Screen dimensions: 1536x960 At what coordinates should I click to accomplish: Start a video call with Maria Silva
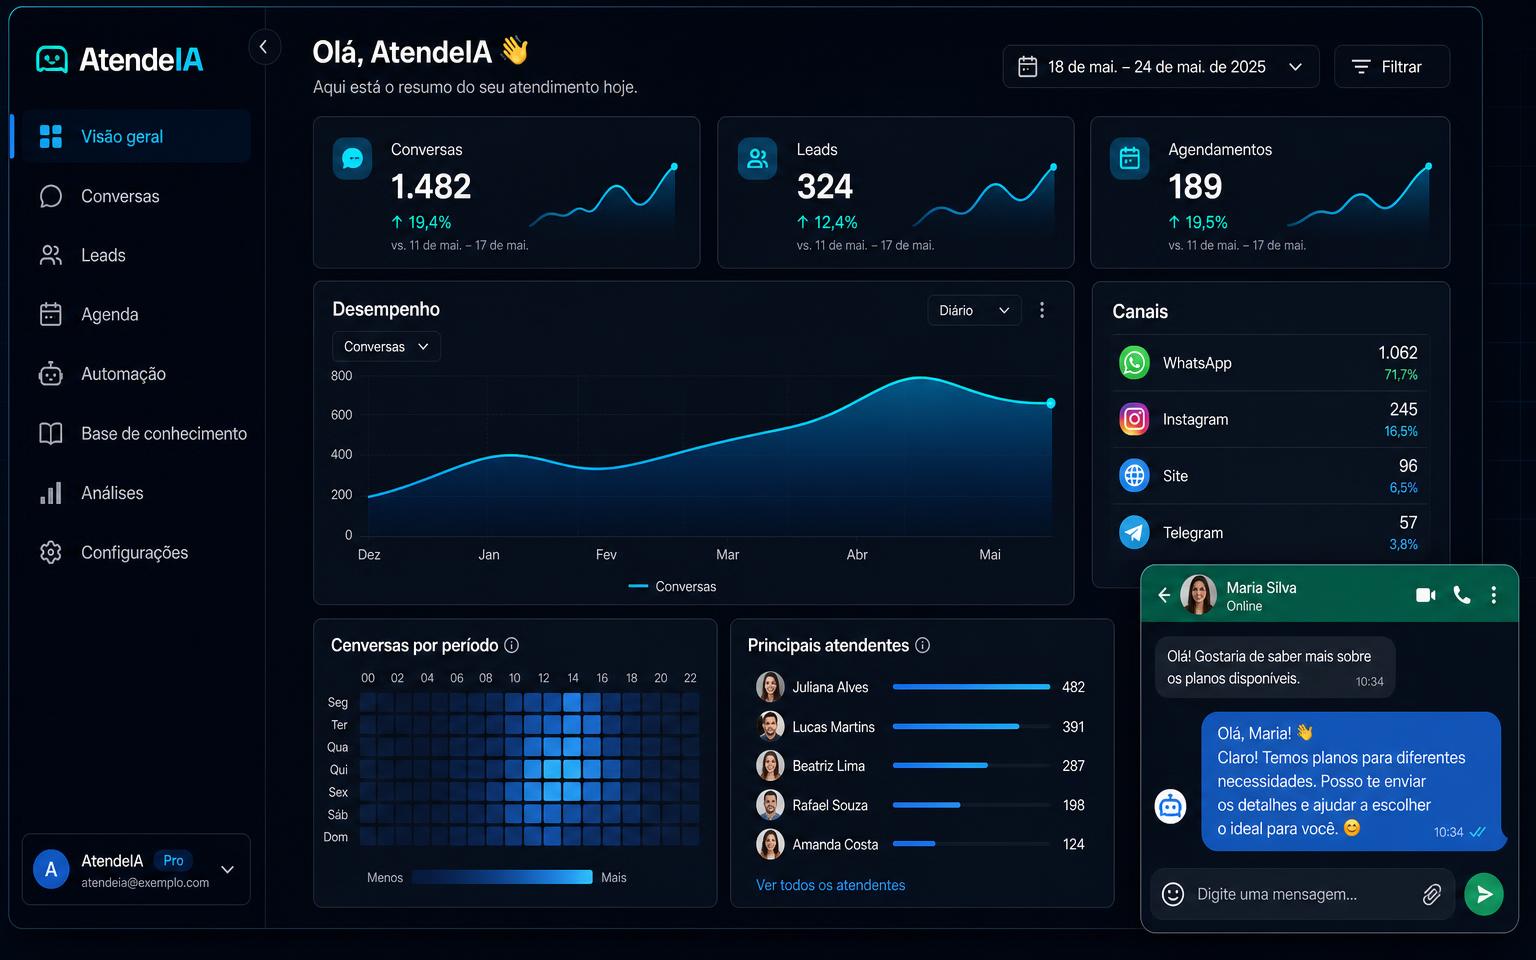pyautogui.click(x=1426, y=595)
